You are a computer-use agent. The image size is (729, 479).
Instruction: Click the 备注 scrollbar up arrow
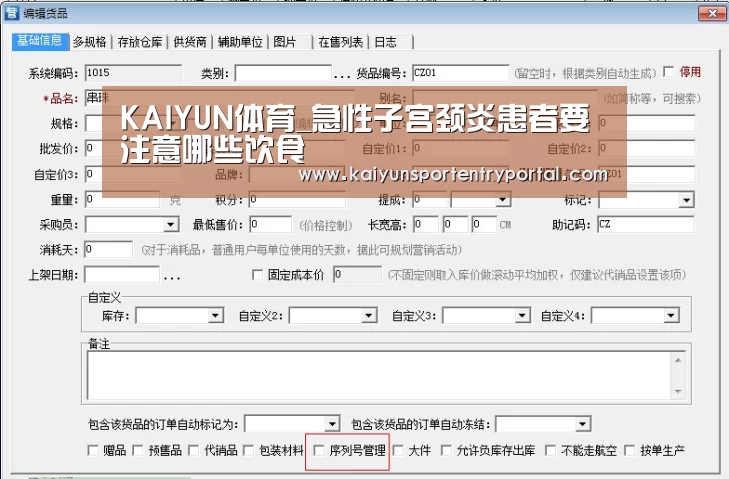tap(678, 360)
